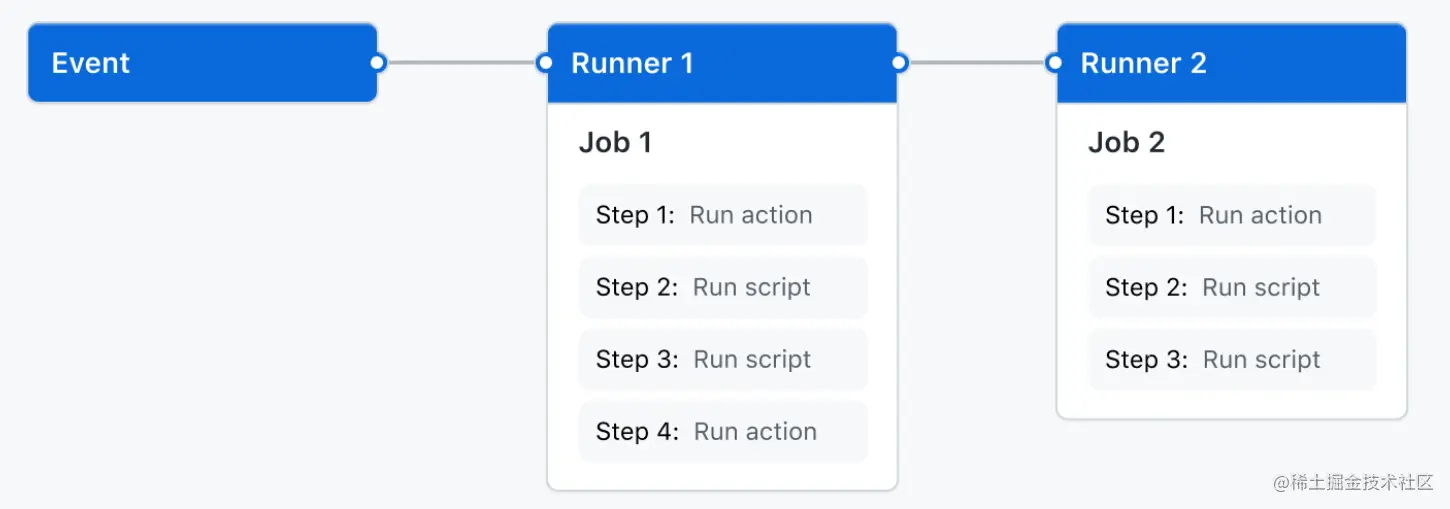Click Runner 2's left connector dot
1450x509 pixels.
pos(1054,63)
